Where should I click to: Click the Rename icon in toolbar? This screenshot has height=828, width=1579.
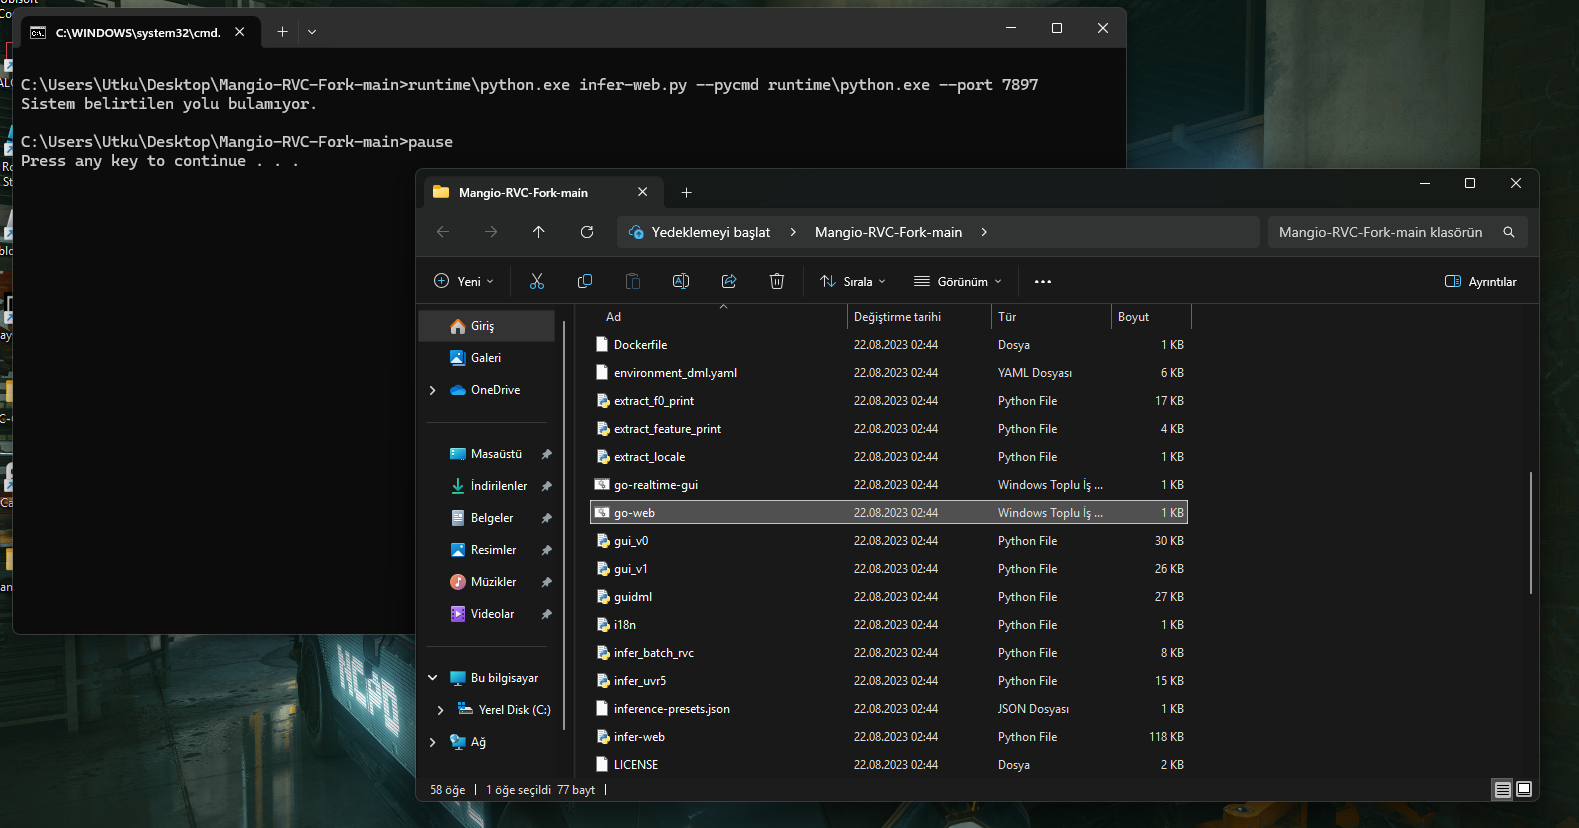coord(681,281)
